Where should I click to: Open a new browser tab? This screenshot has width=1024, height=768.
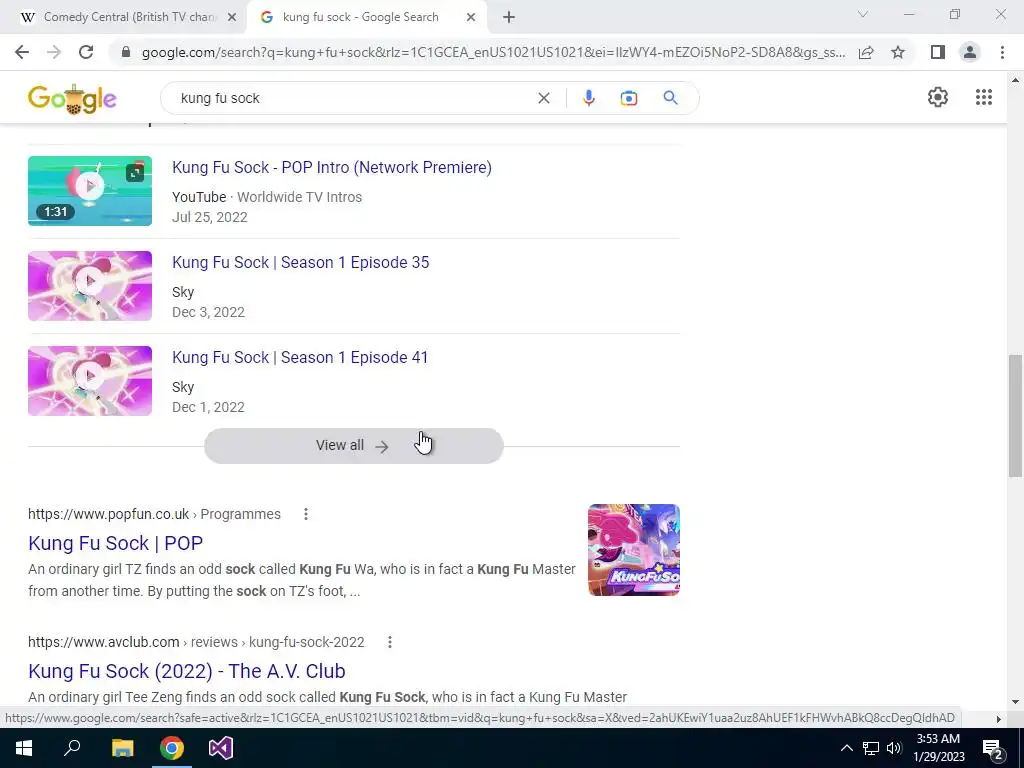point(509,17)
